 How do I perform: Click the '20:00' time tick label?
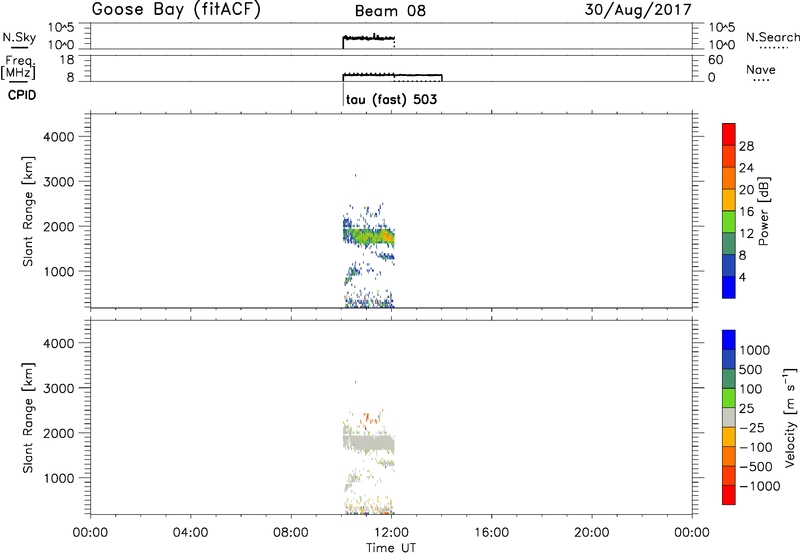pos(592,533)
